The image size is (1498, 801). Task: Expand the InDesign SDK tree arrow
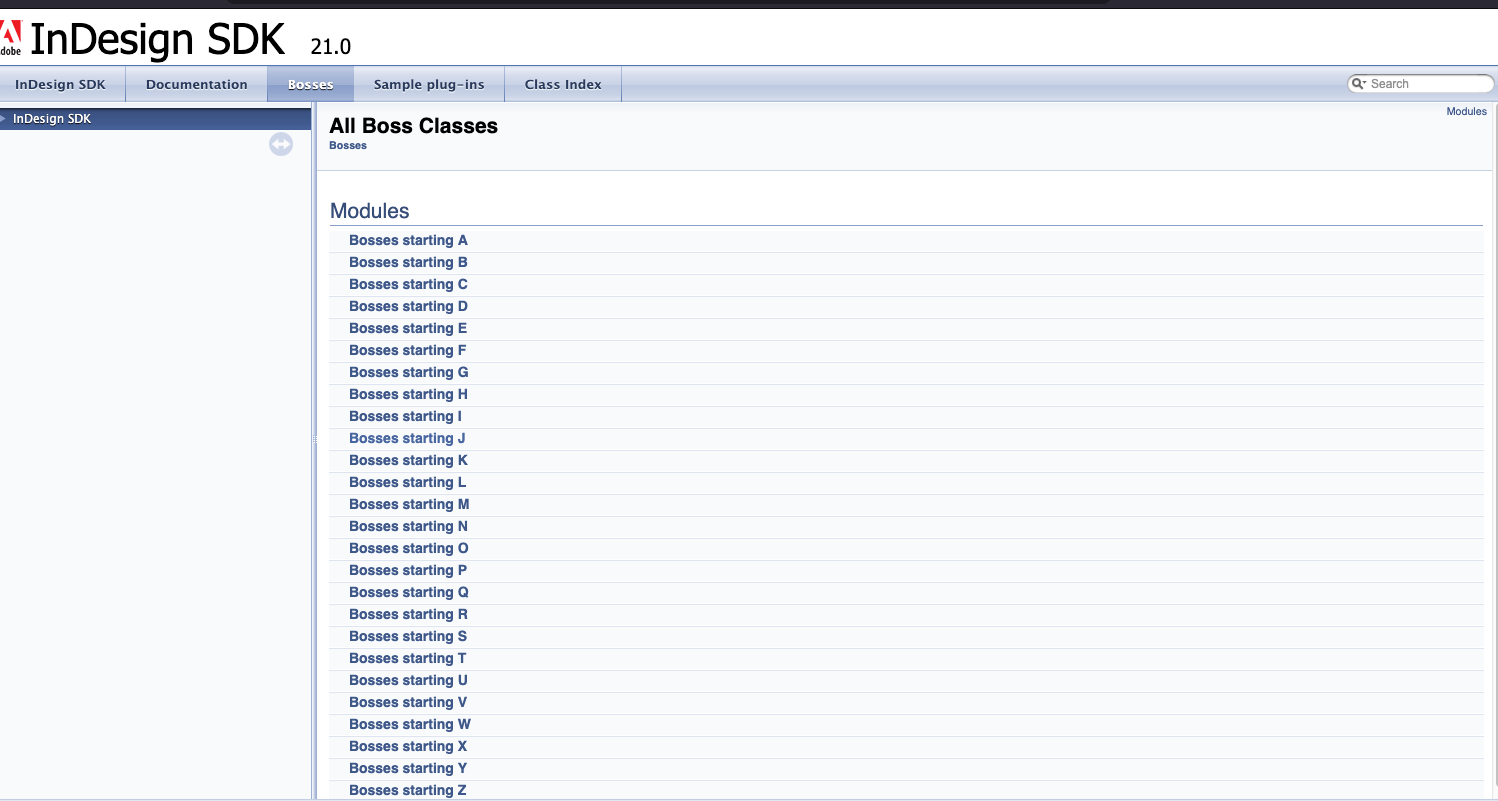pos(4,119)
